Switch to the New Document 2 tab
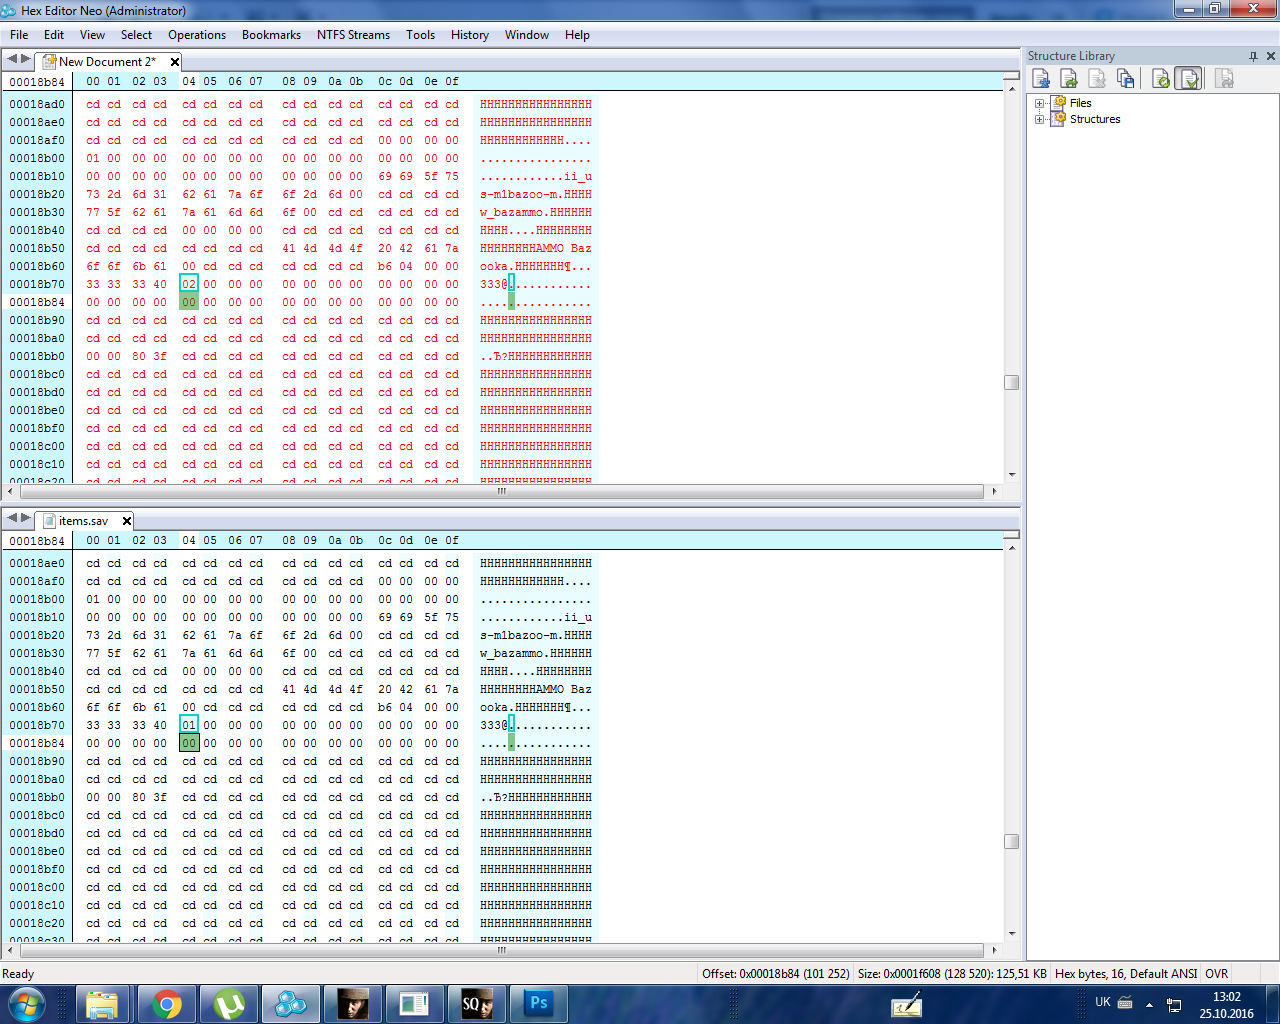Image resolution: width=1280 pixels, height=1024 pixels. [x=106, y=62]
